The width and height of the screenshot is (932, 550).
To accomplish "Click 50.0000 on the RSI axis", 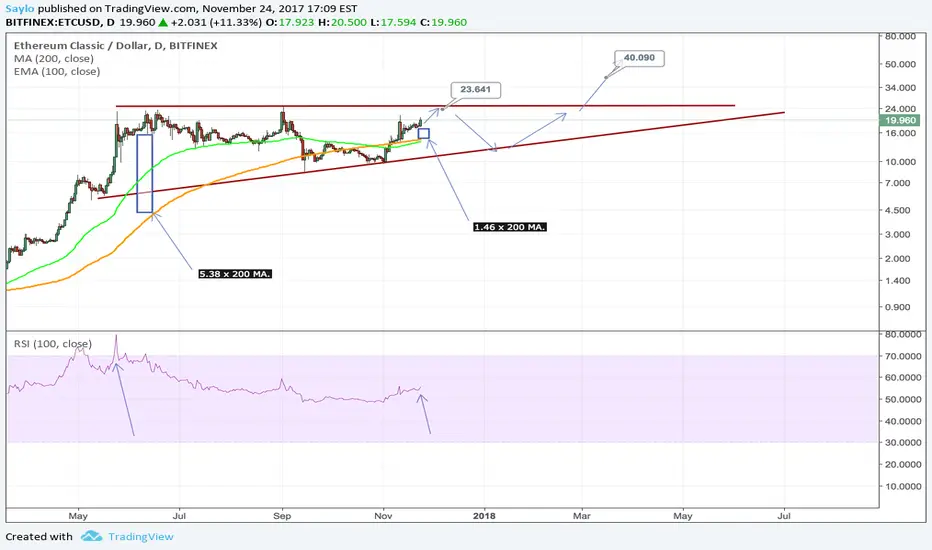I will [903, 400].
